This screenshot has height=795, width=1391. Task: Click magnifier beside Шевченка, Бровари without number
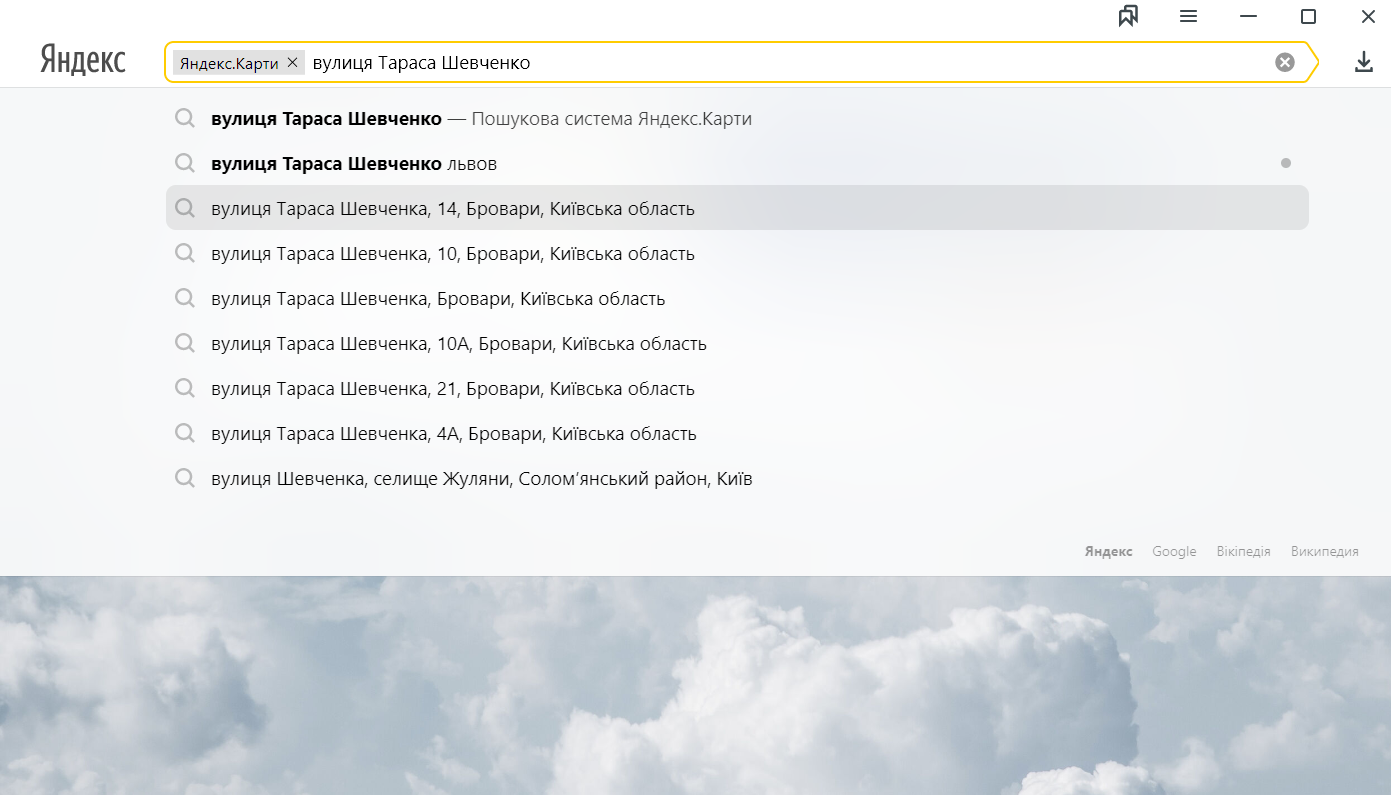(185, 298)
